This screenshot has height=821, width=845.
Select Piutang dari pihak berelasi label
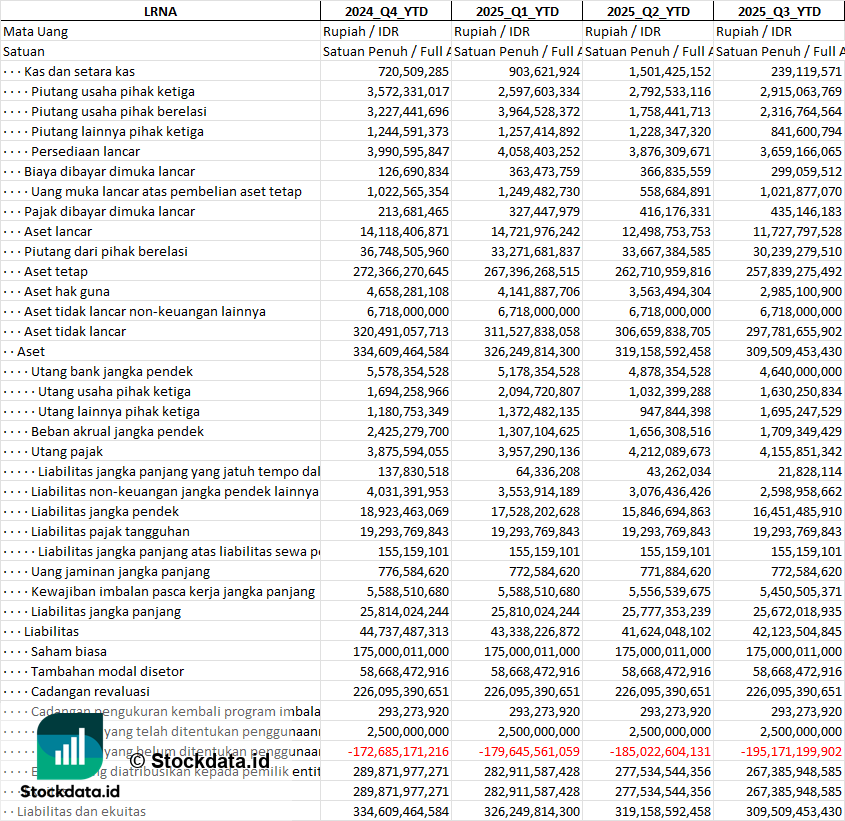click(106, 251)
